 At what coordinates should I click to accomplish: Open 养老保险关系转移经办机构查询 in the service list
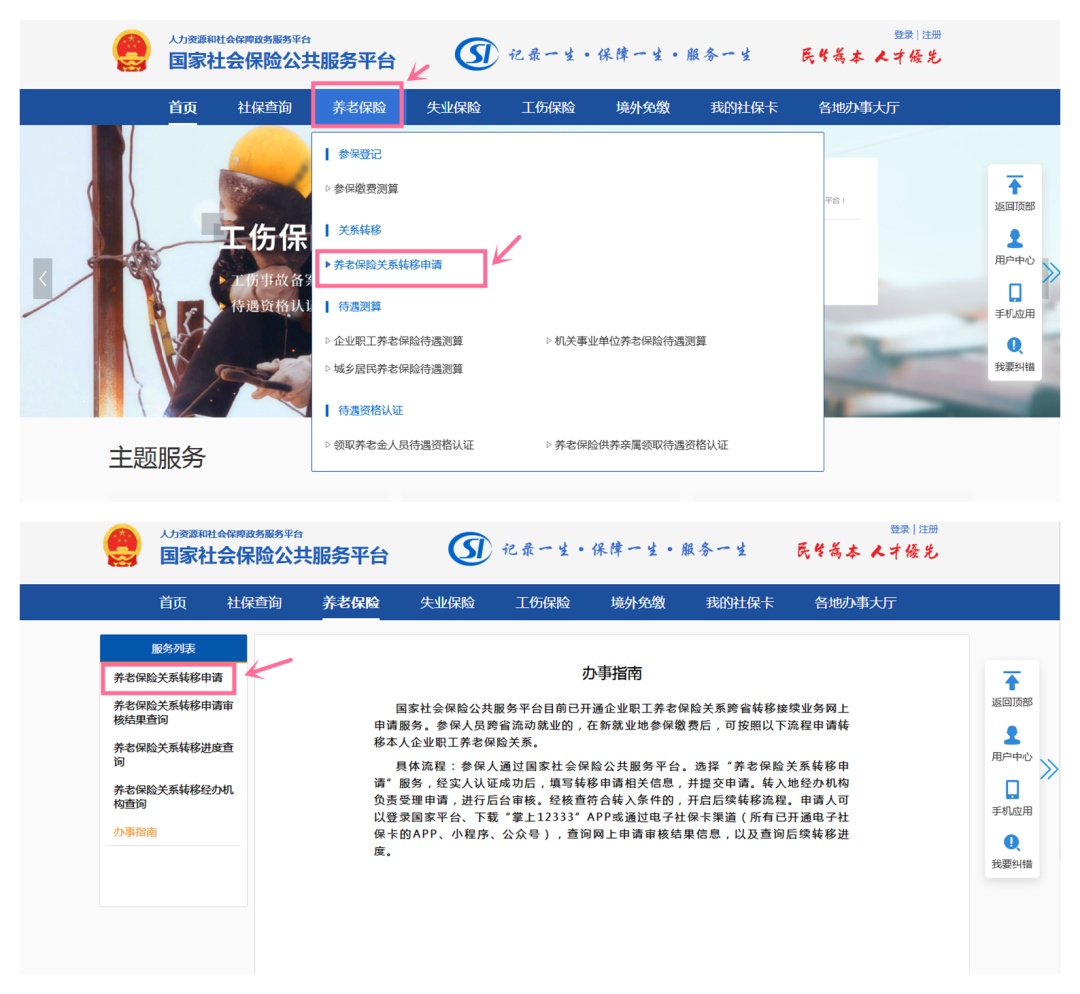tap(173, 797)
